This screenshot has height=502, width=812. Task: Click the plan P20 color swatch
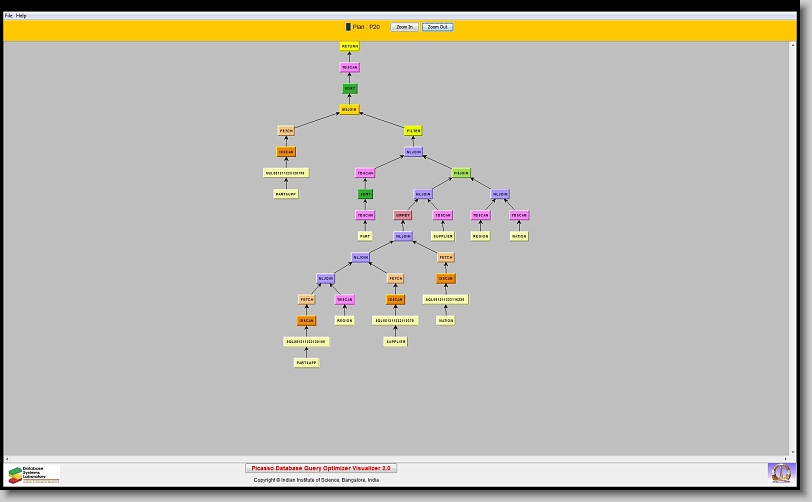coord(348,27)
